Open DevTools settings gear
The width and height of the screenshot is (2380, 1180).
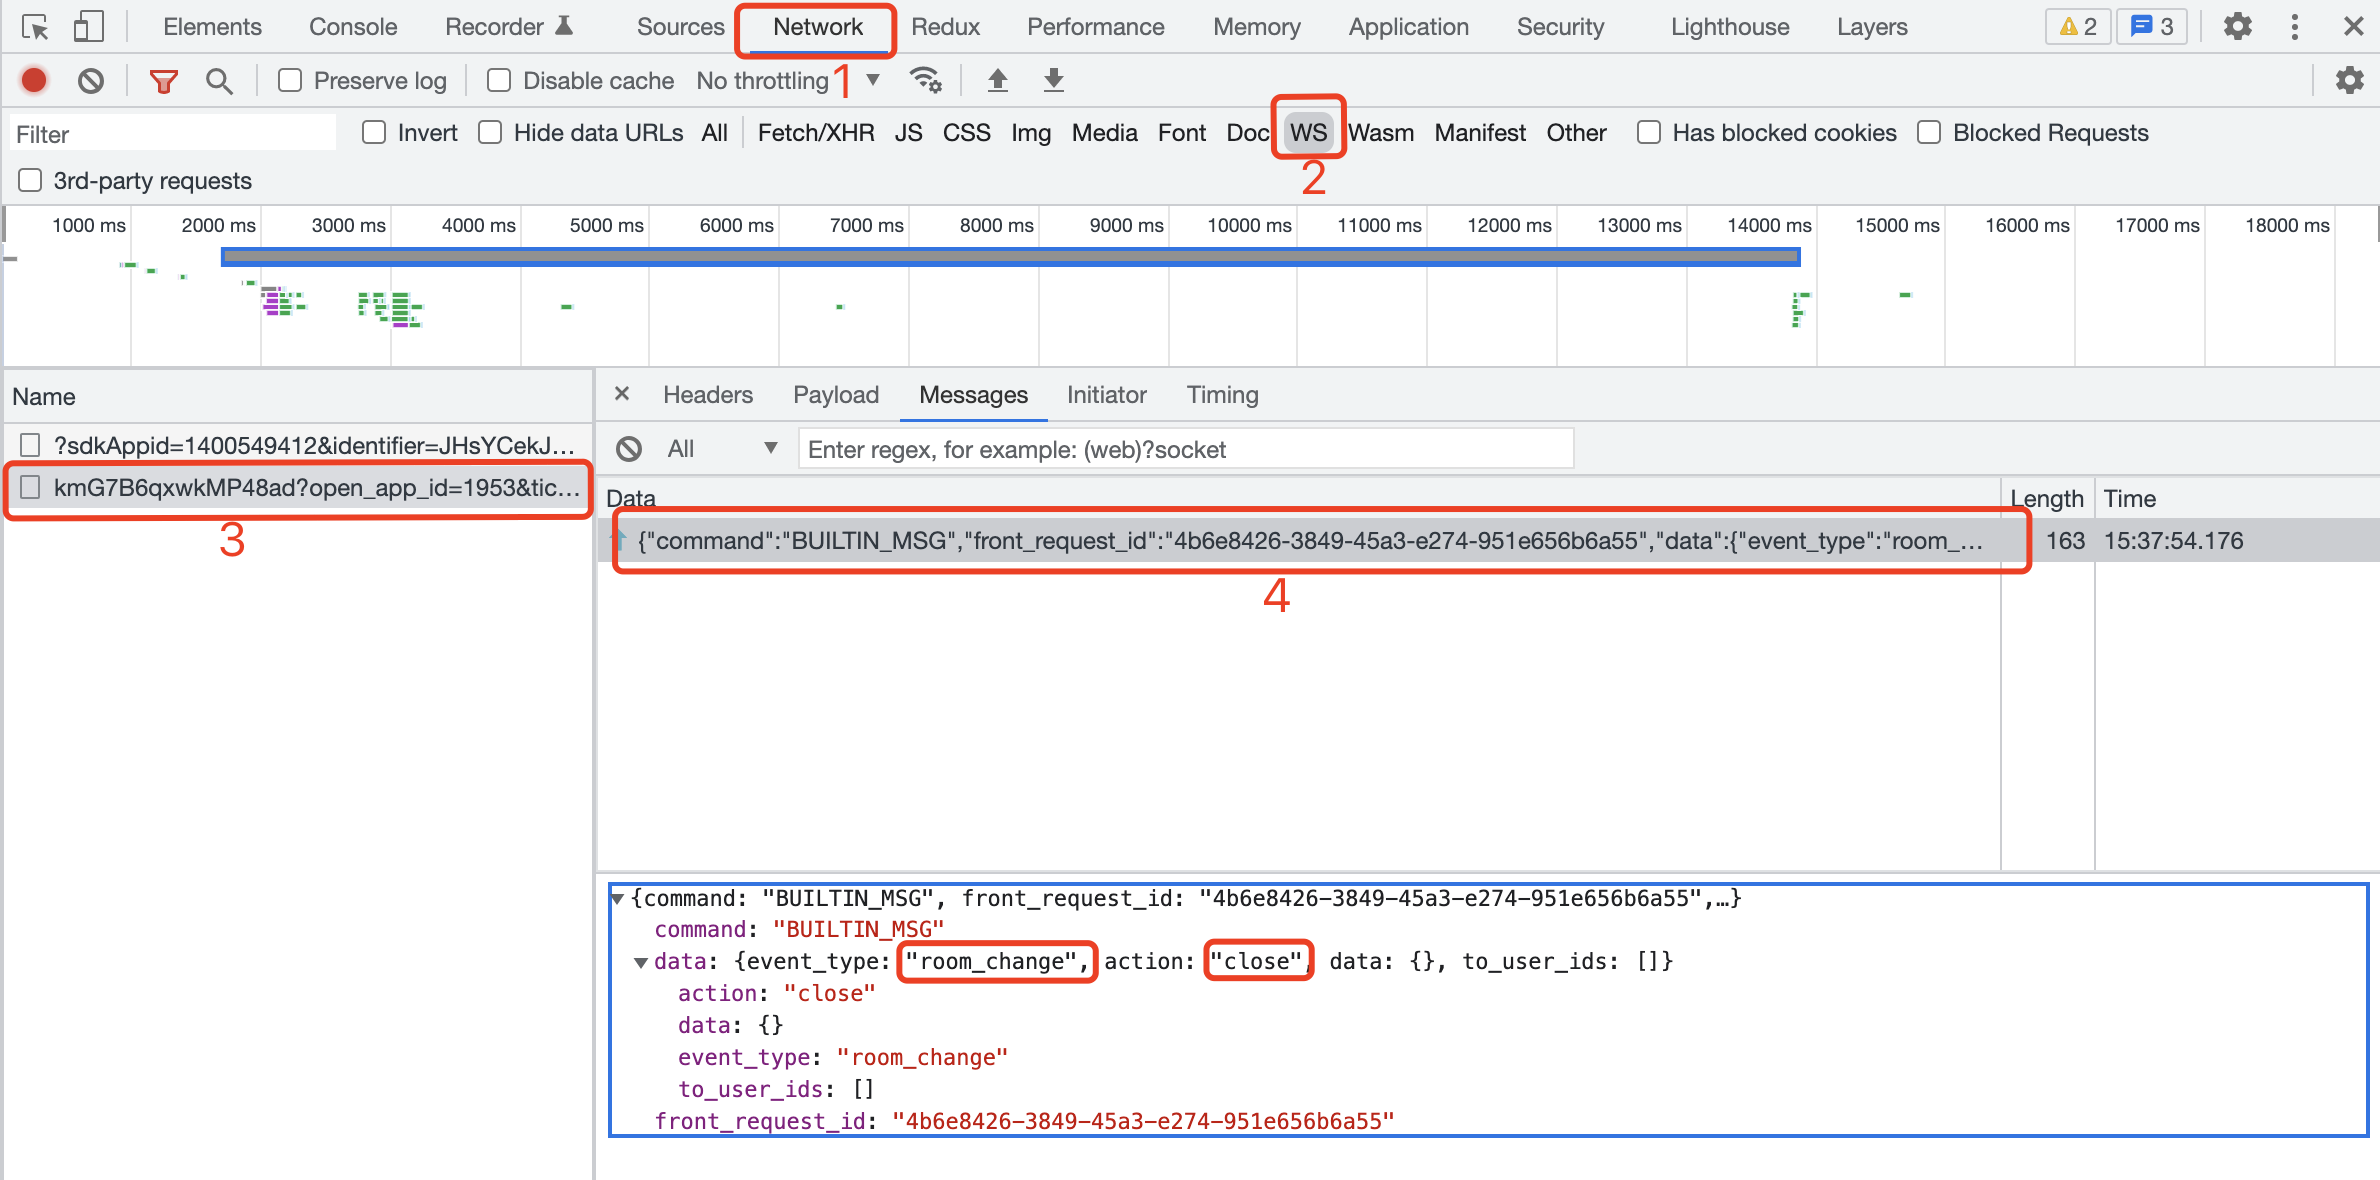pyautogui.click(x=2238, y=27)
